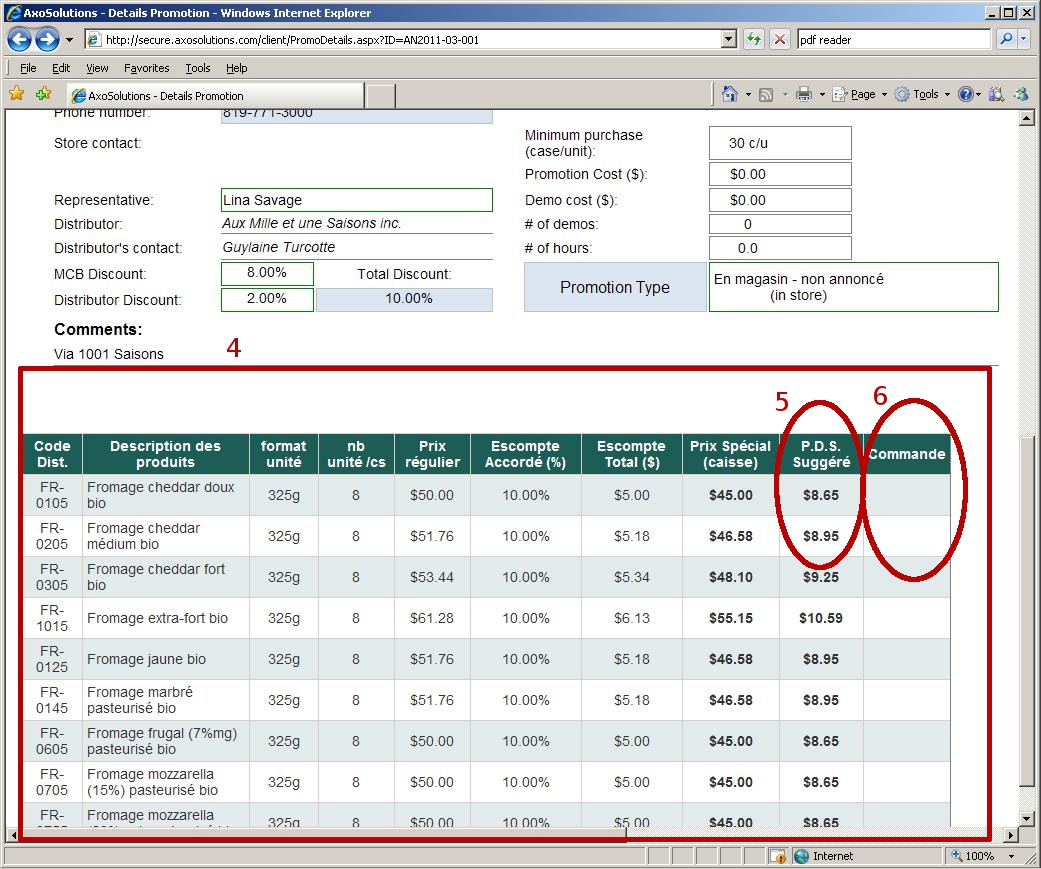Click the 100% zoom level button
The image size is (1041, 869).
(x=973, y=856)
